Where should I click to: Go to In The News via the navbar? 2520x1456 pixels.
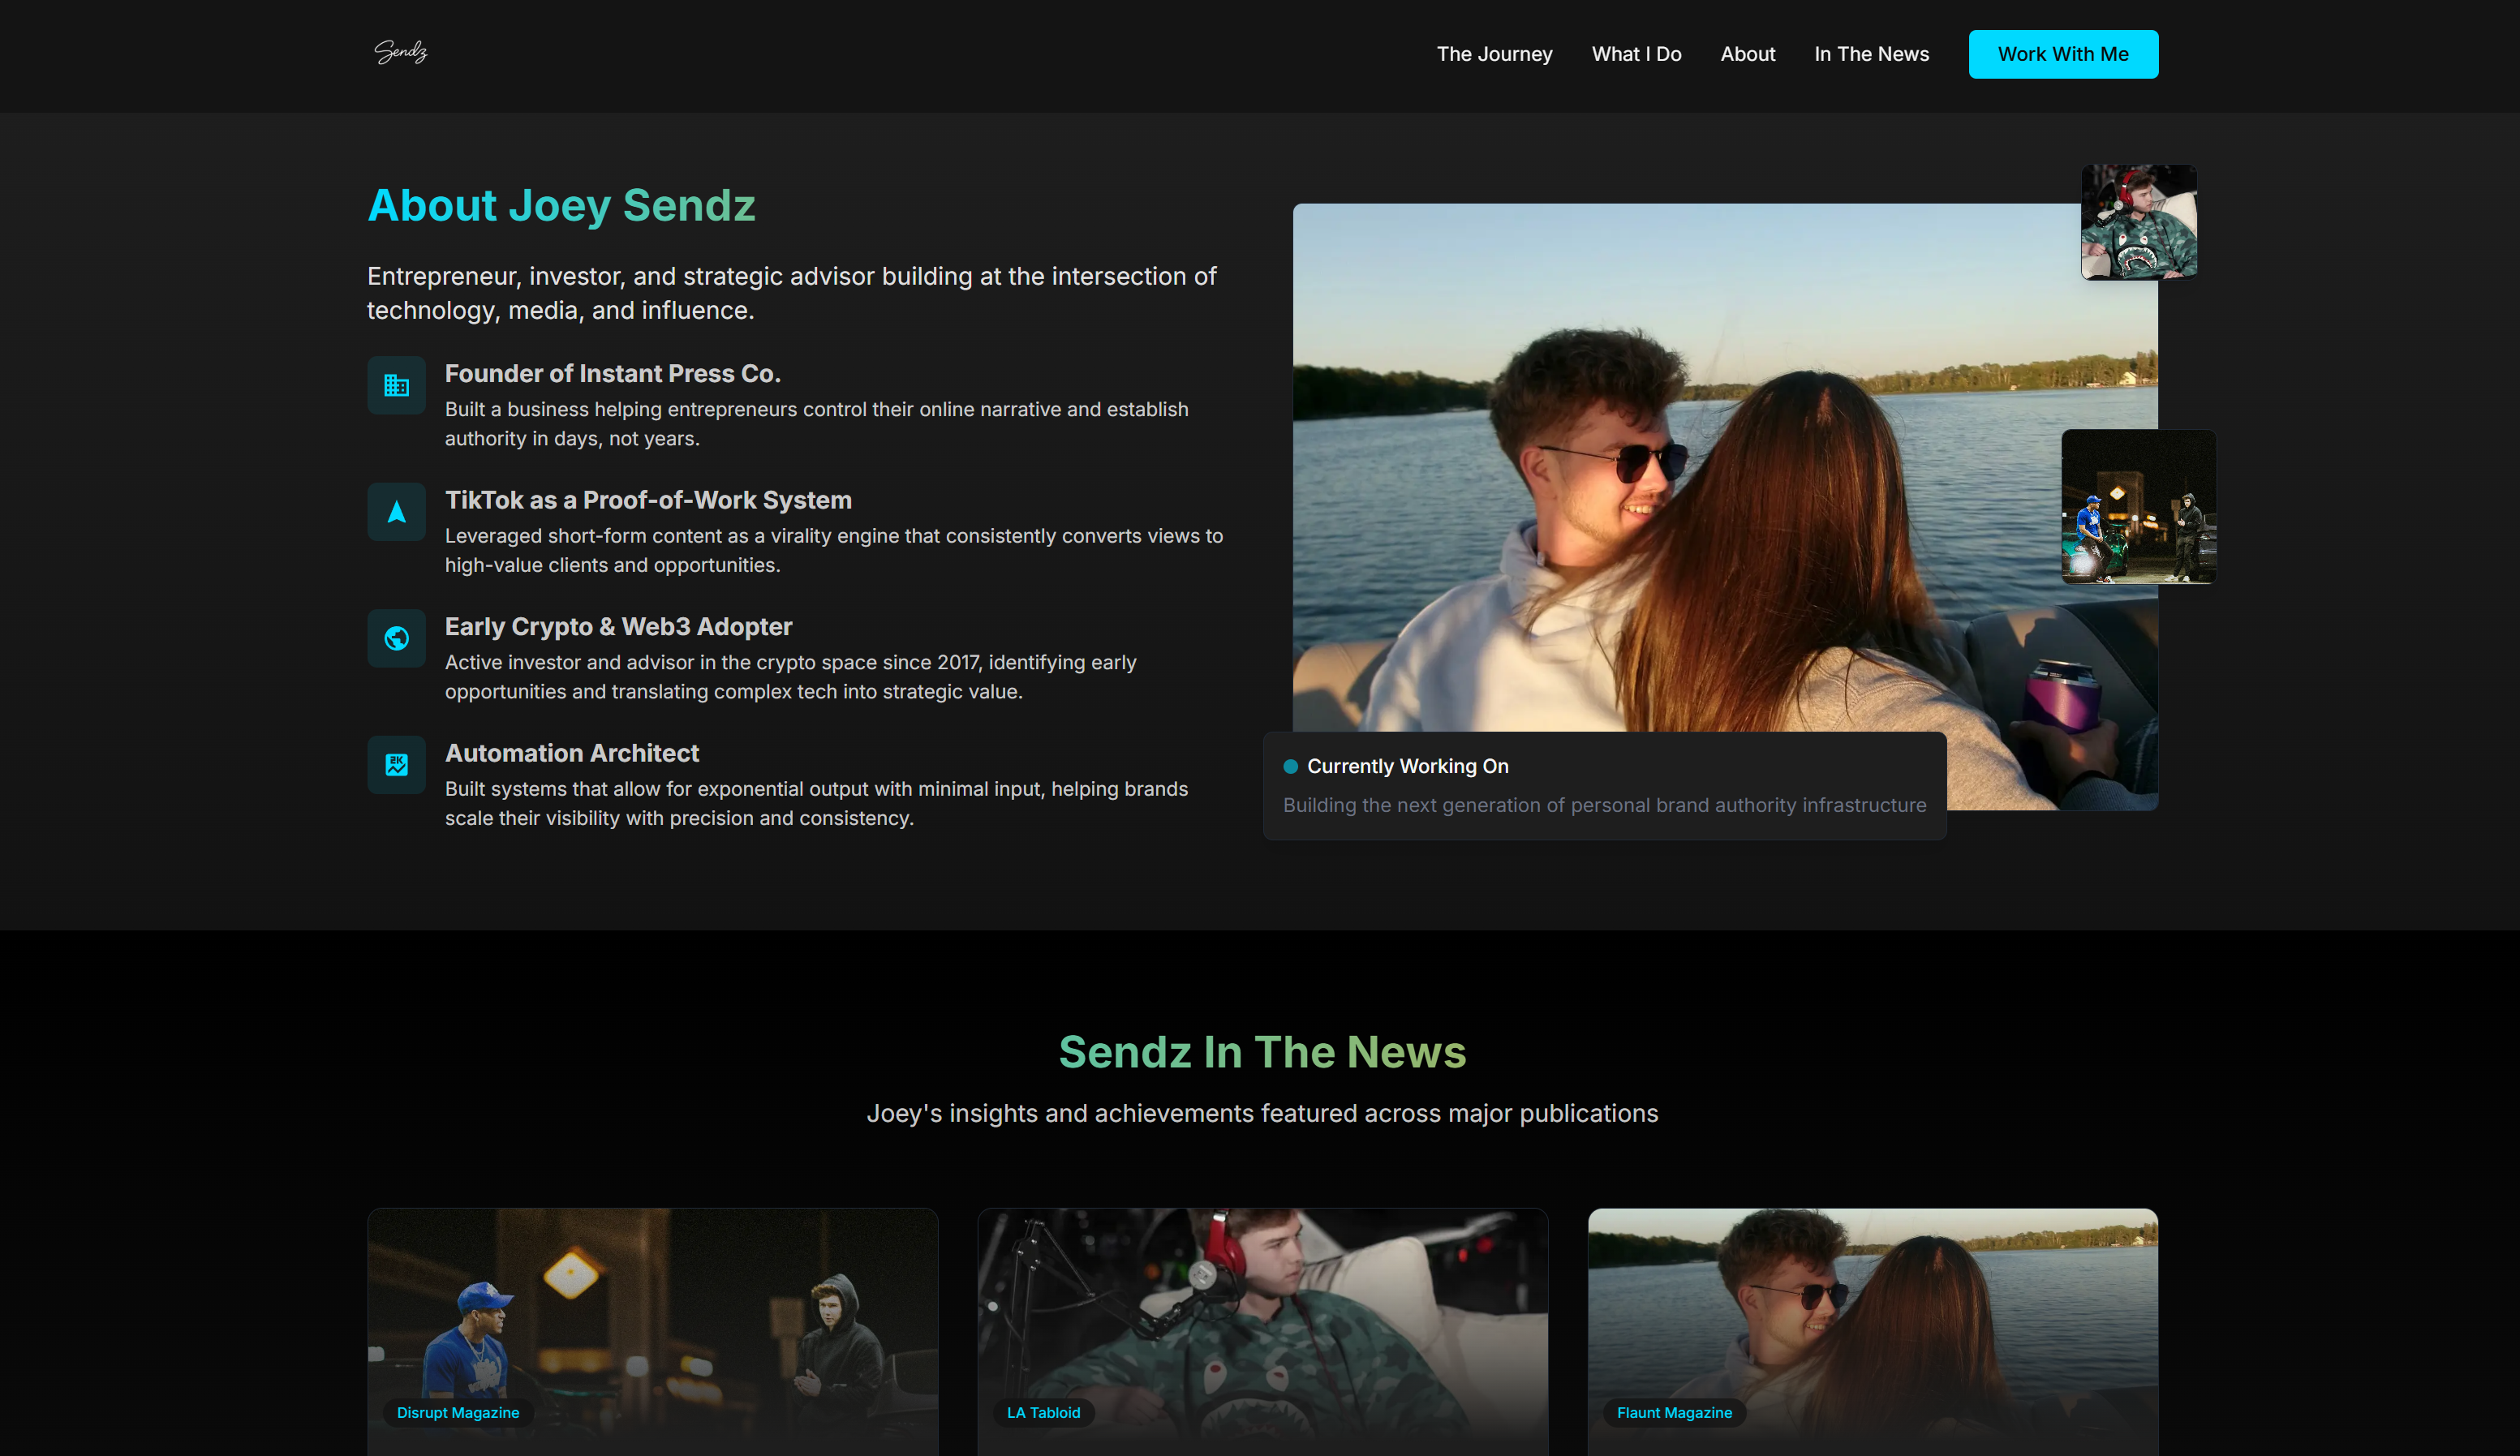point(1871,54)
